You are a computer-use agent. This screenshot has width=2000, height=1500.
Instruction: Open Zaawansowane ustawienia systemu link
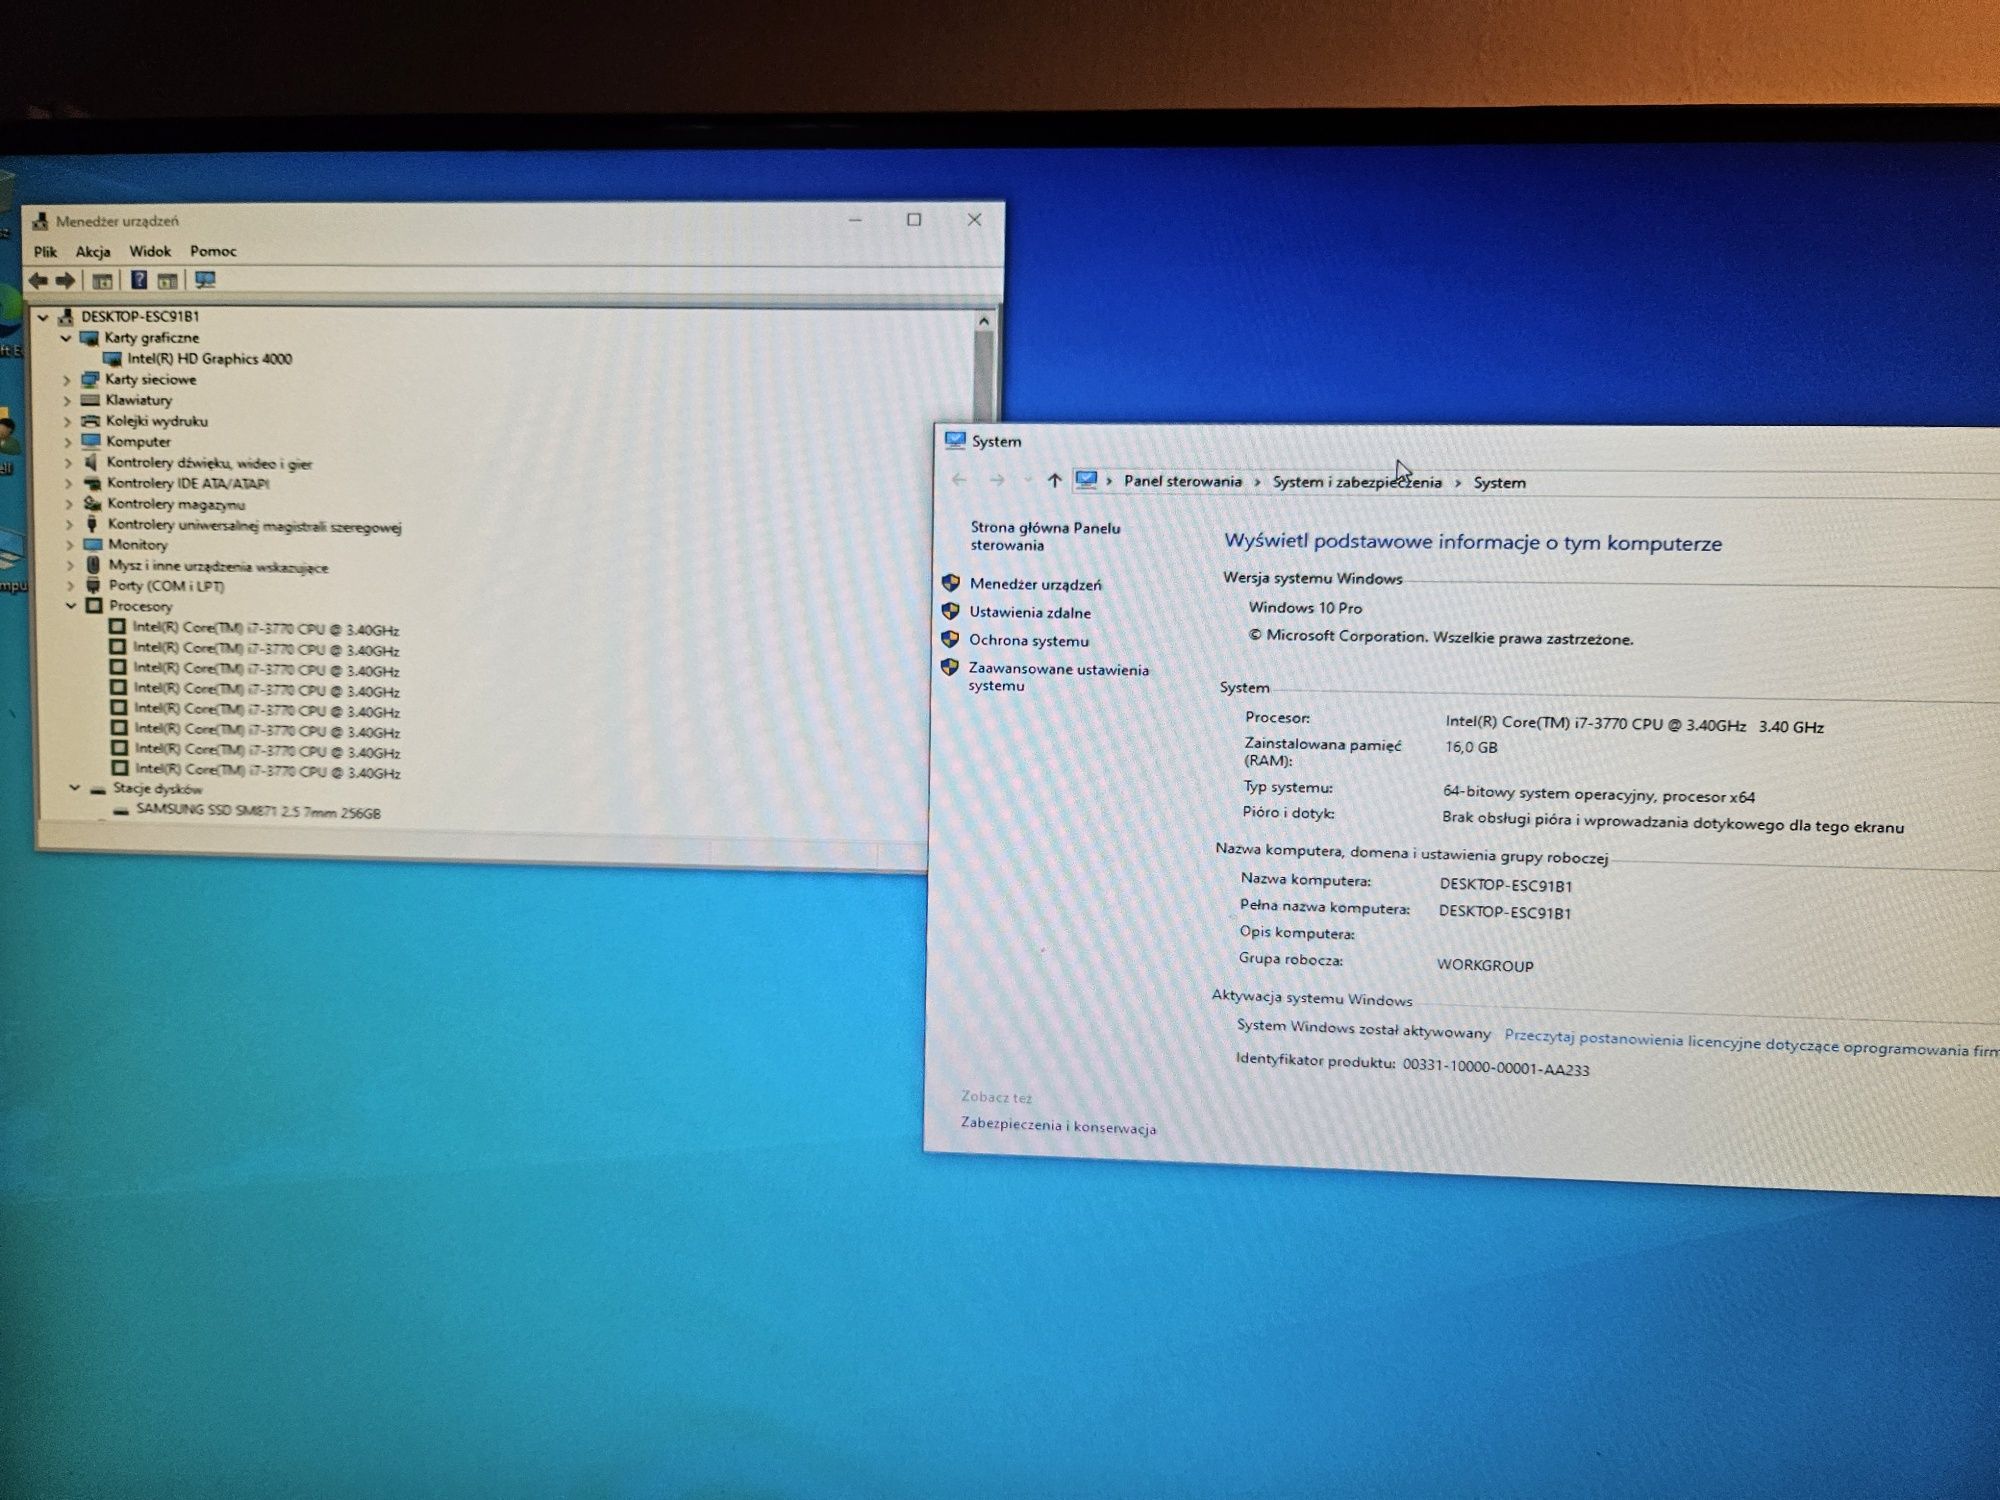click(x=1058, y=677)
